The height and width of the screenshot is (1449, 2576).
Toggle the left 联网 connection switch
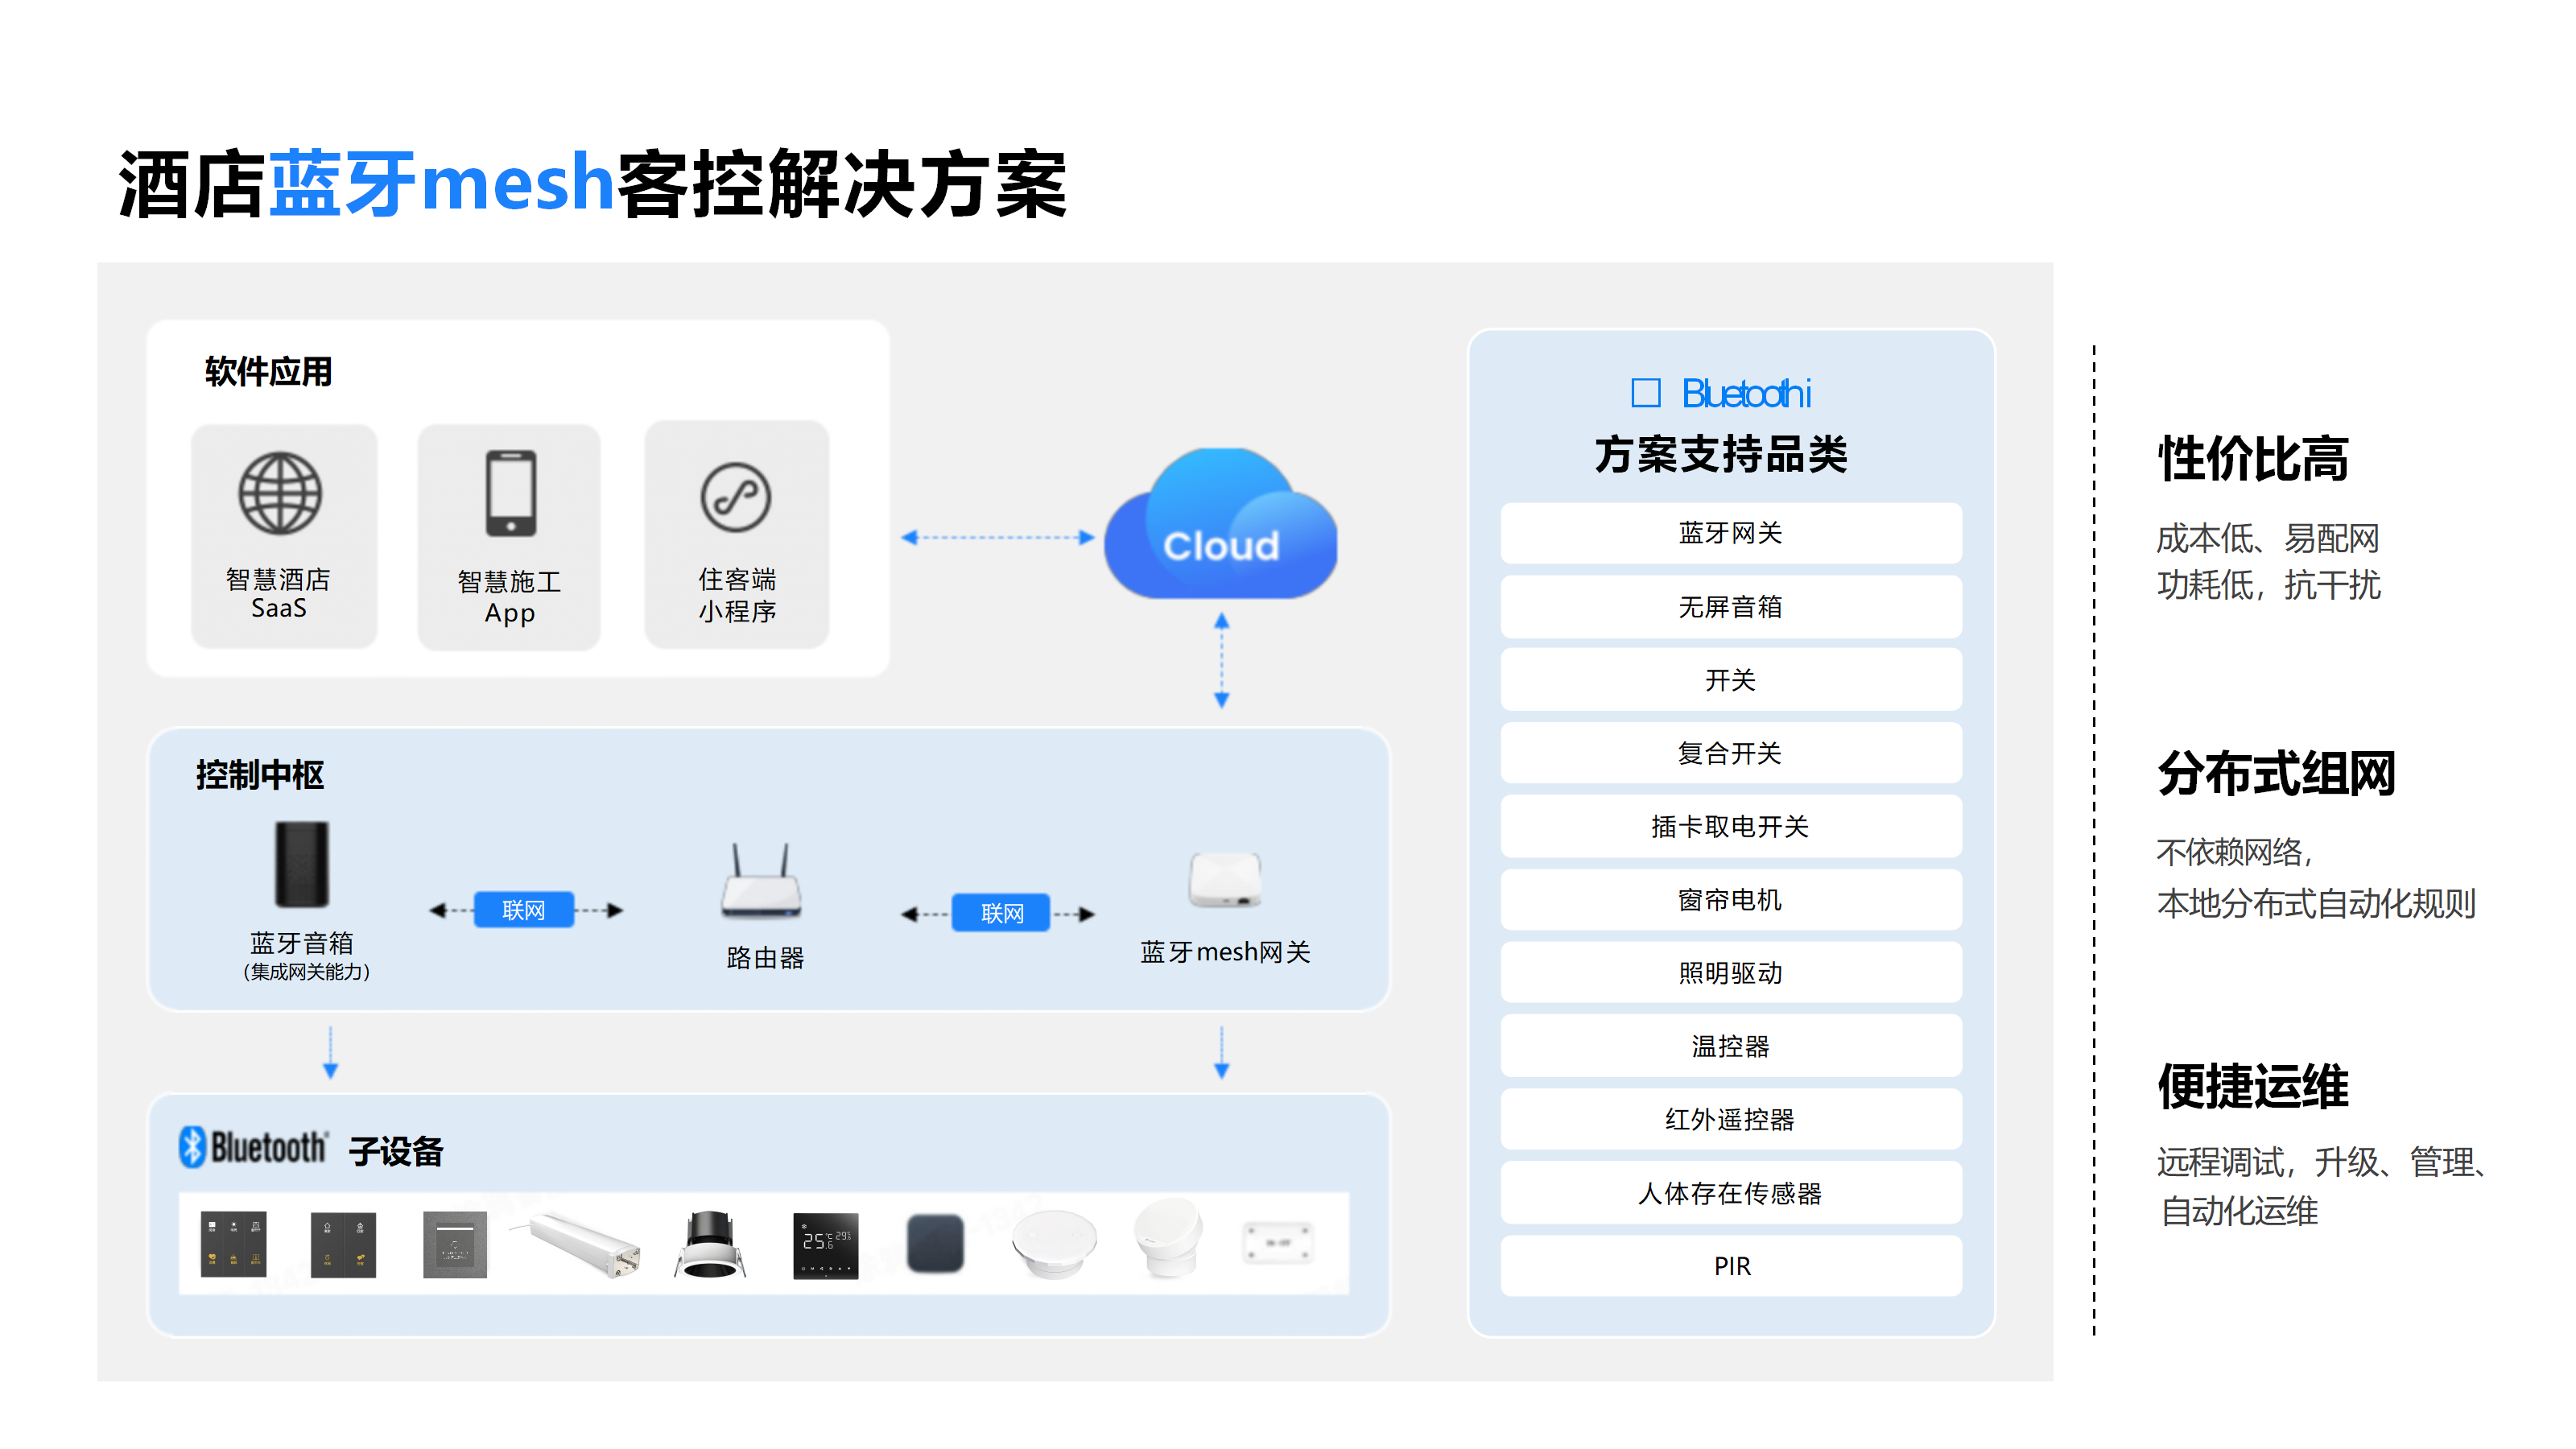524,910
